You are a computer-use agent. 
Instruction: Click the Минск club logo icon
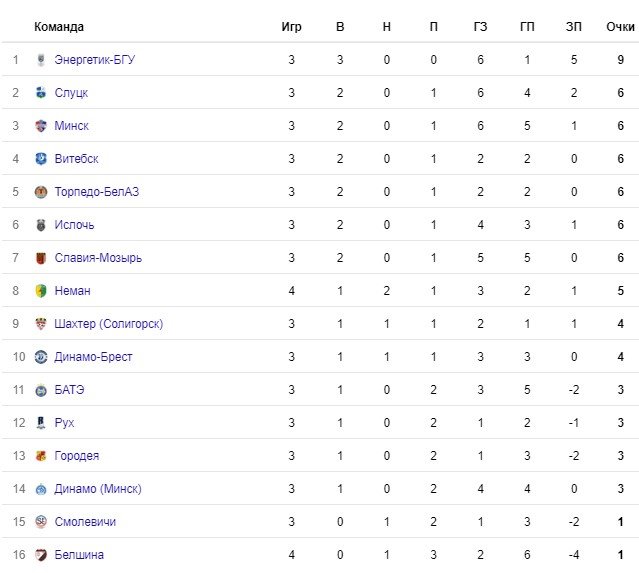coord(41,126)
